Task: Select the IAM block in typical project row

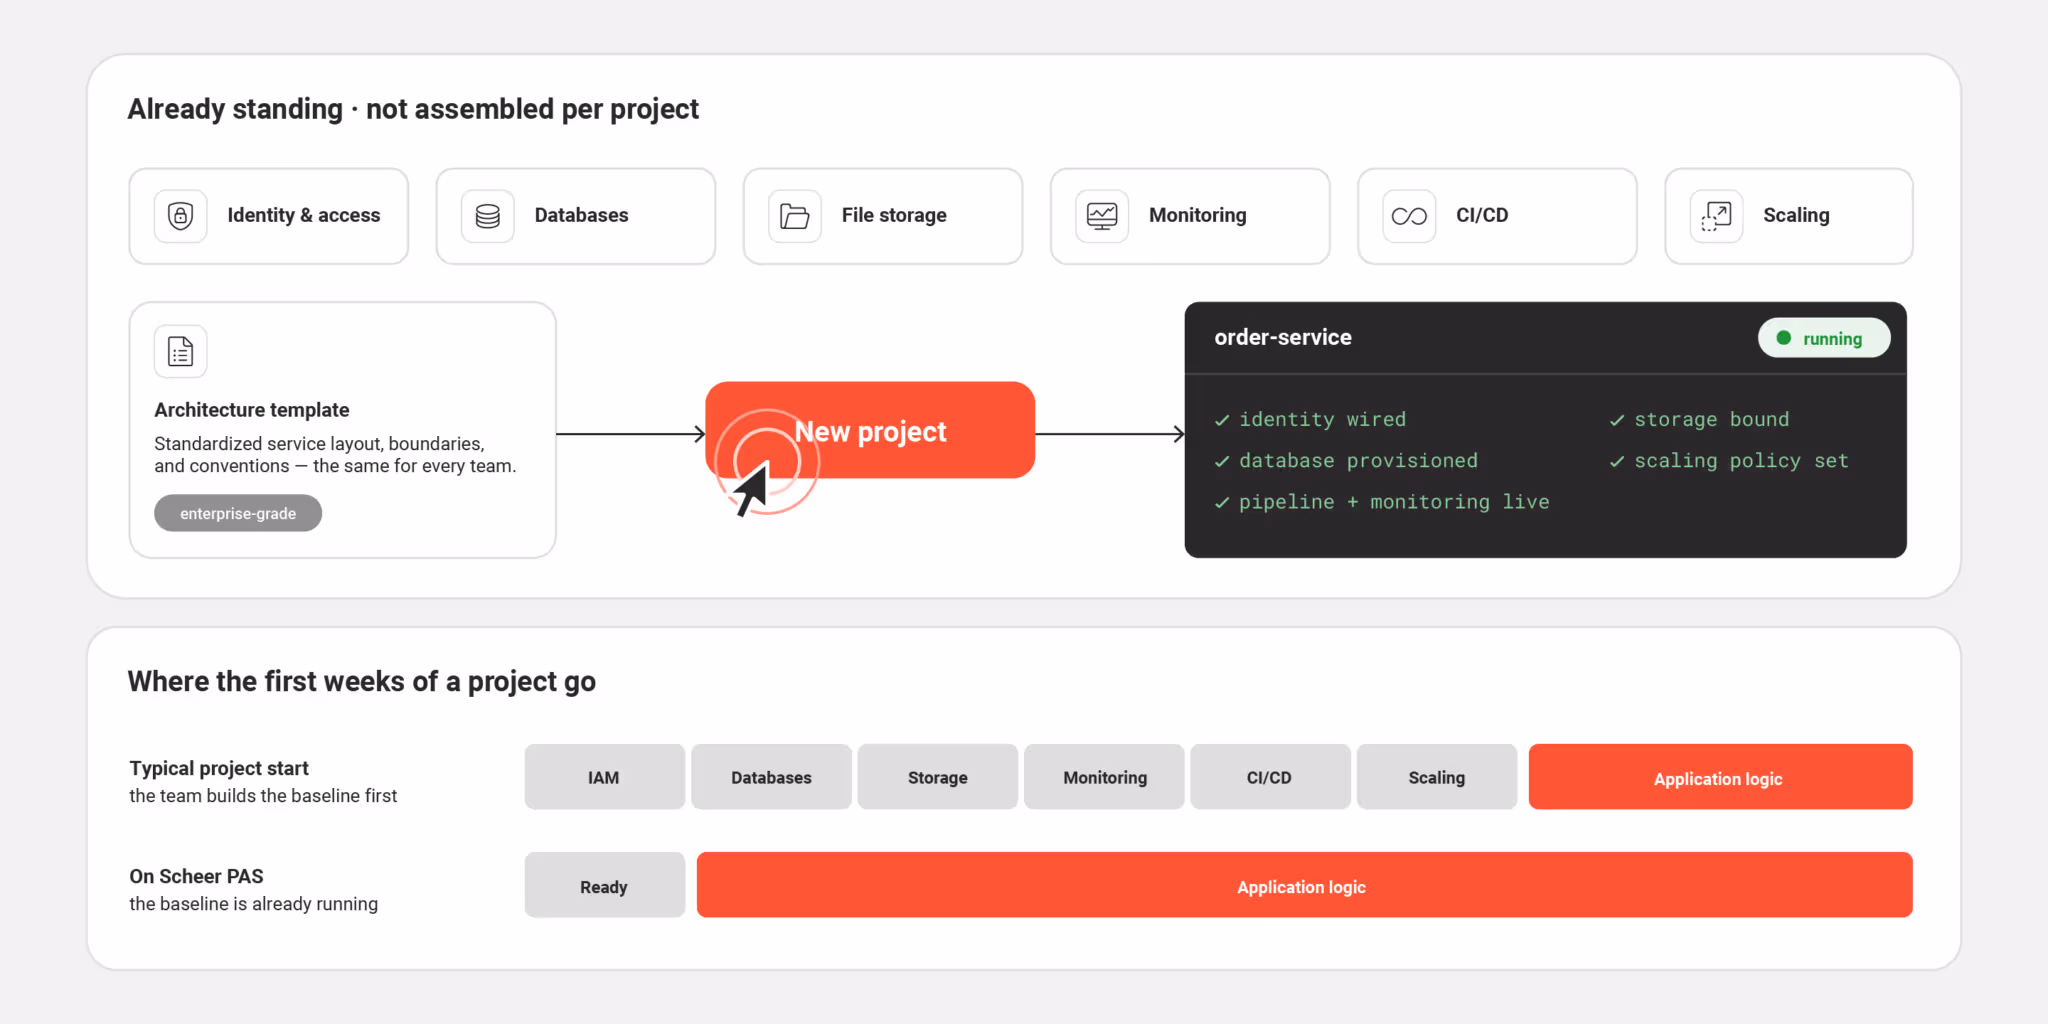Action: tap(604, 777)
